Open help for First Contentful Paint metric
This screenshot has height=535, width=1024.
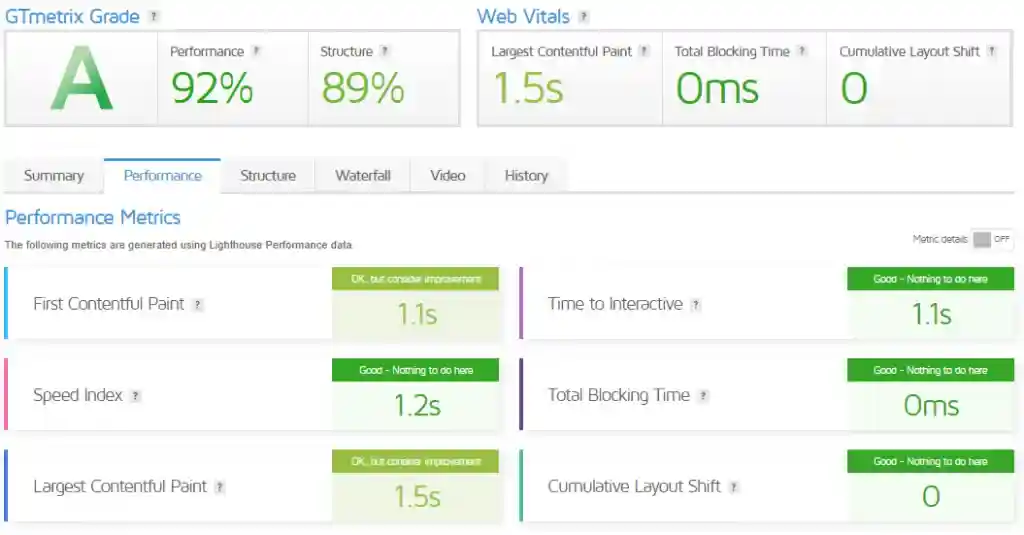[x=198, y=305]
